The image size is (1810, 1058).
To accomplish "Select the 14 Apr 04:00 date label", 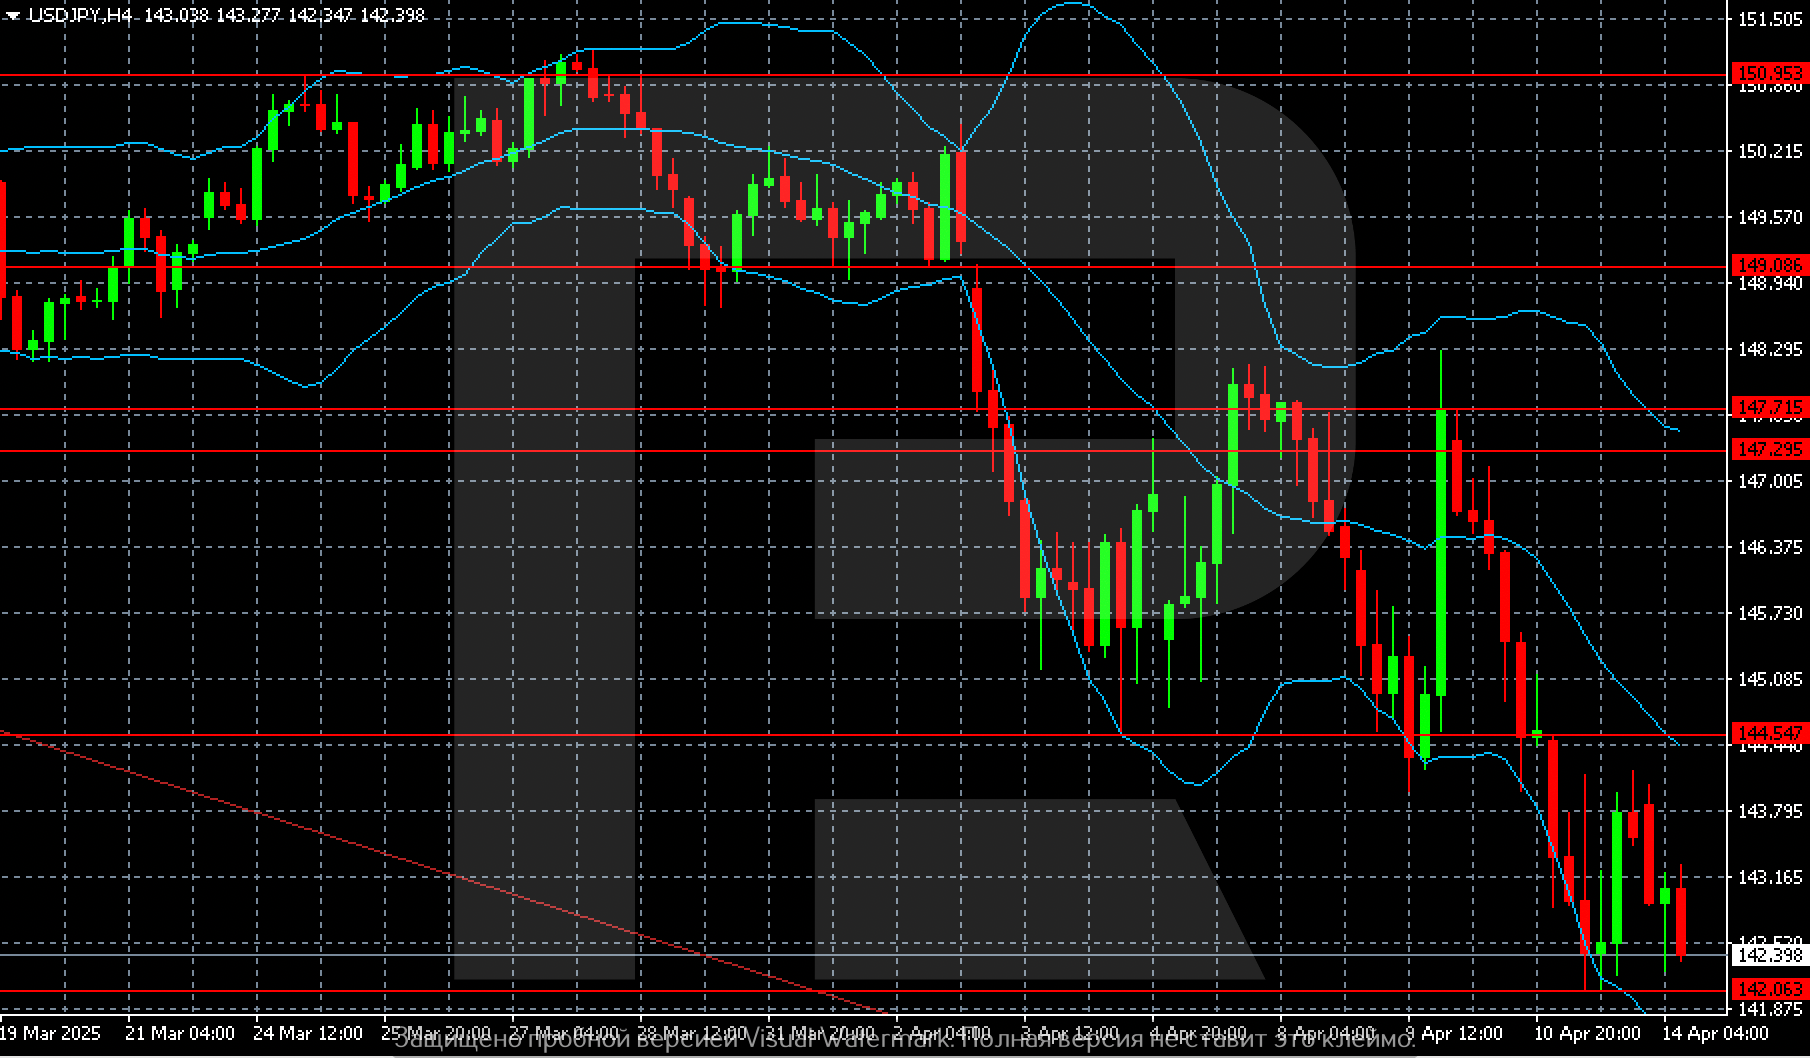I will (1714, 1033).
